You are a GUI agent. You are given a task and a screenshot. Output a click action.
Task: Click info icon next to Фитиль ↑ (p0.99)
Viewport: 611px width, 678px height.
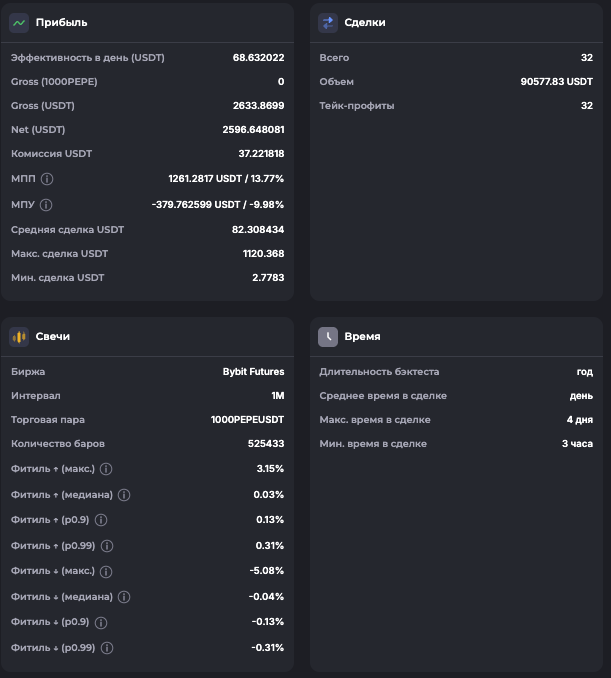pyautogui.click(x=107, y=546)
